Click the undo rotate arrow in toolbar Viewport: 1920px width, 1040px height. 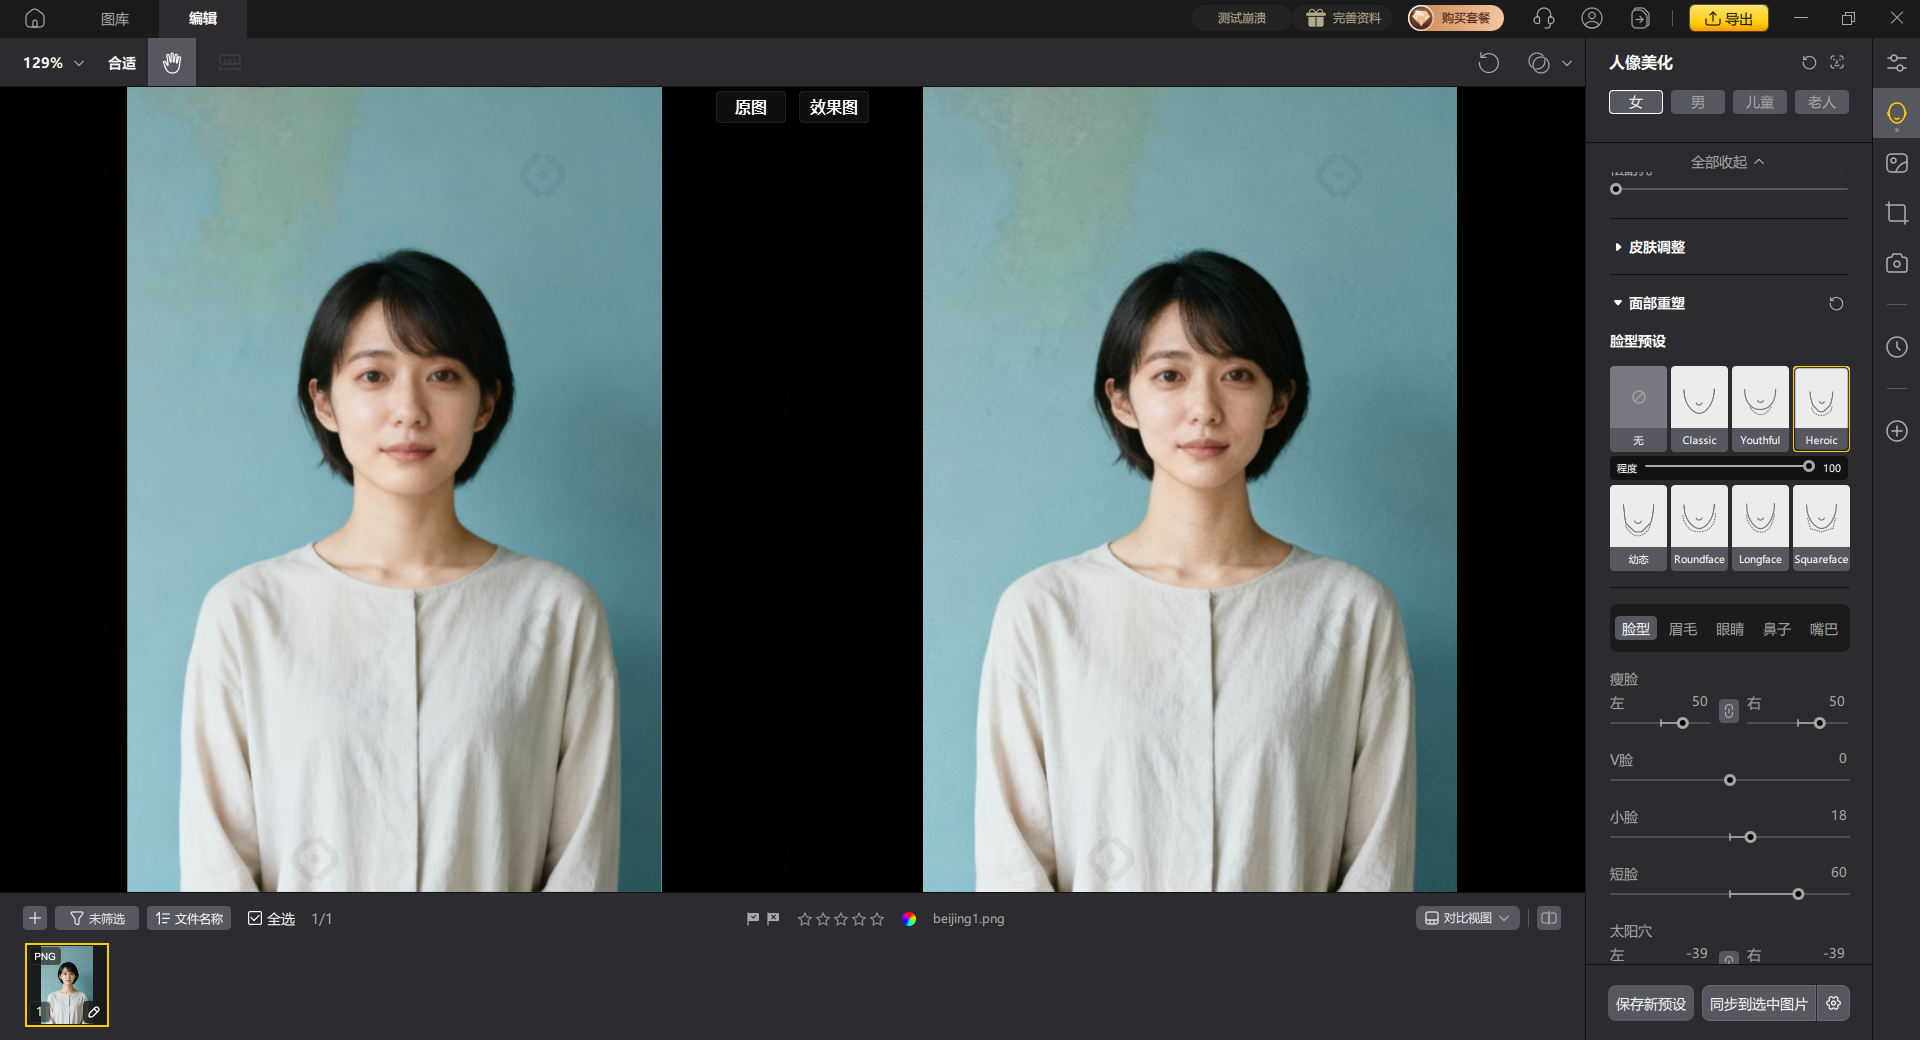click(1488, 63)
